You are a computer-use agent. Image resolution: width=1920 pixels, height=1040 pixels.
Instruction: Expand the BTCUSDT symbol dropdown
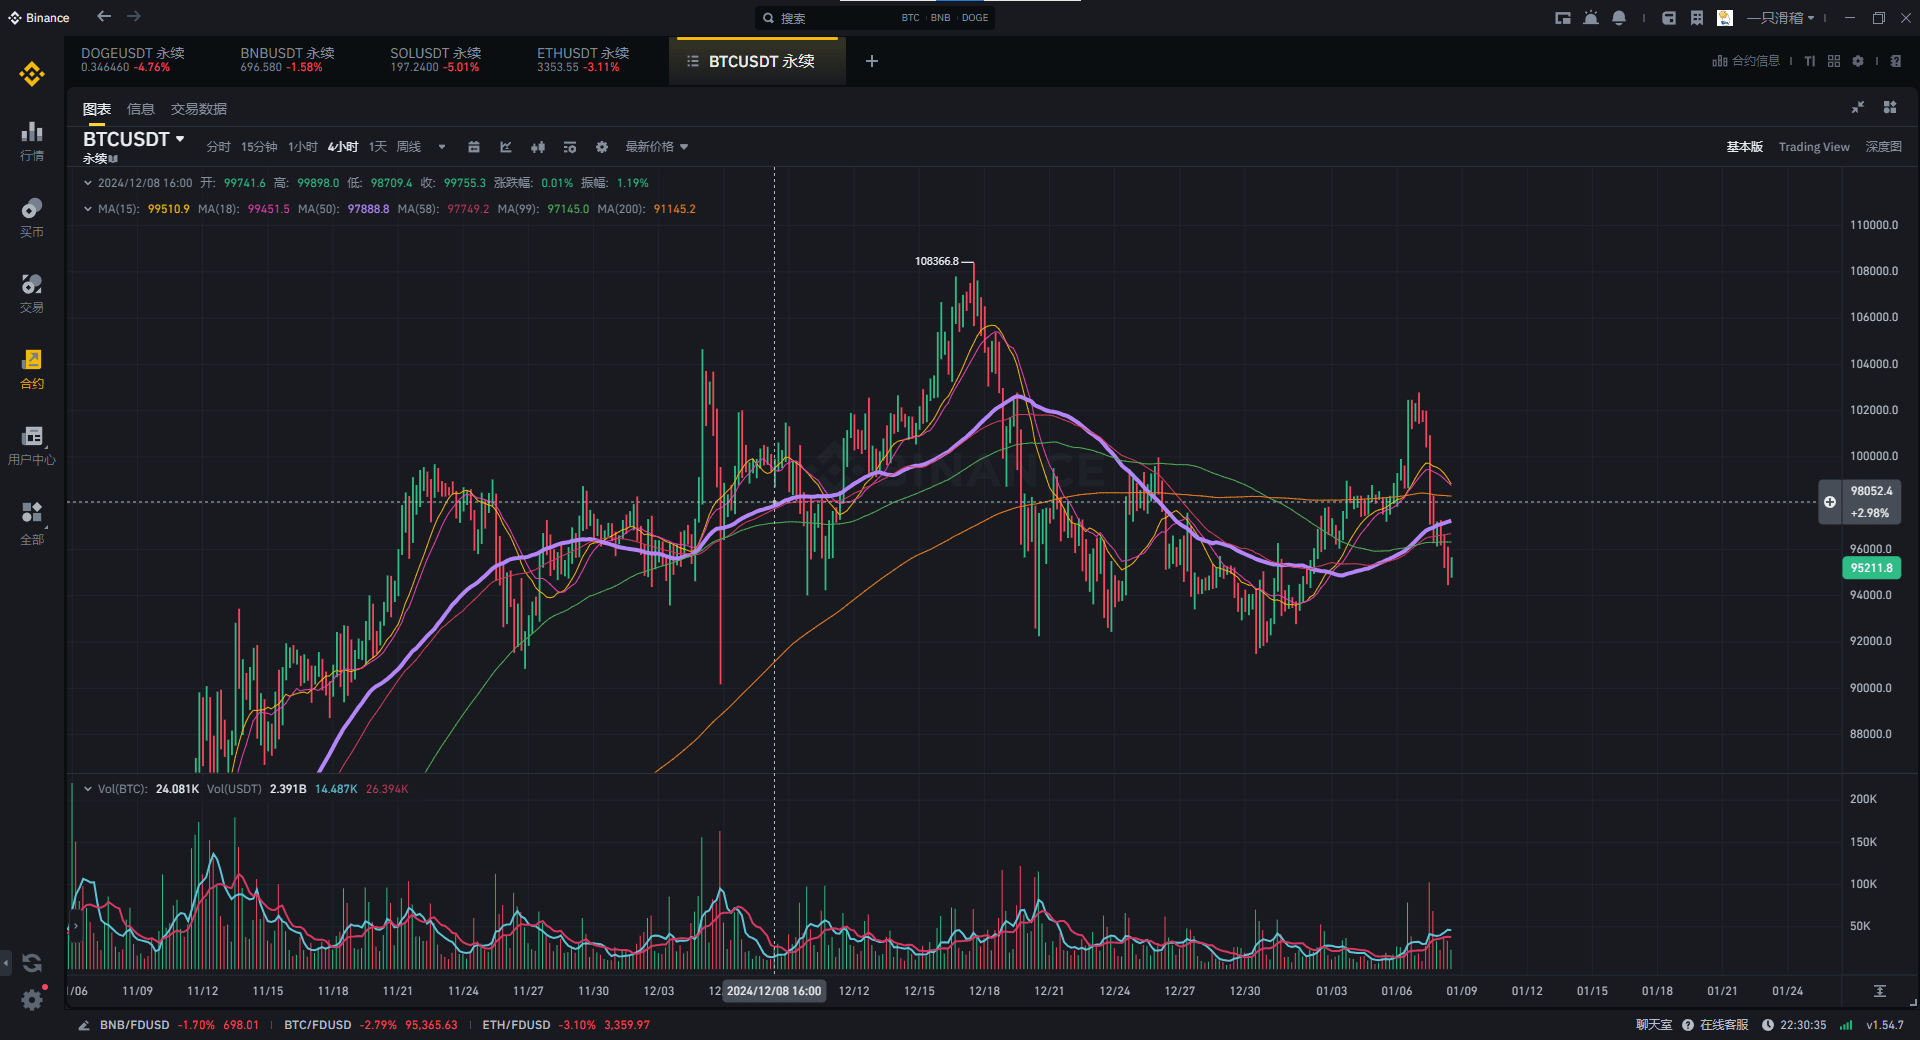180,139
